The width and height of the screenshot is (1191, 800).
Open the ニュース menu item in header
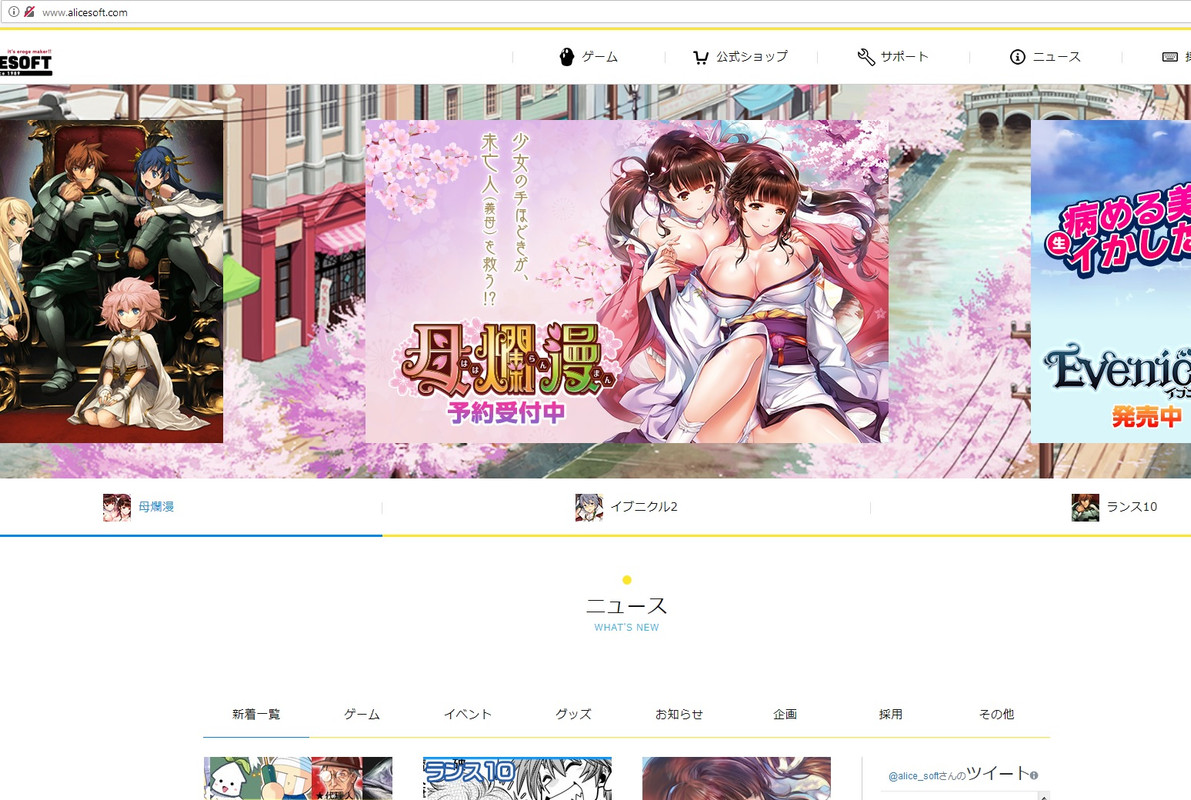(1045, 57)
